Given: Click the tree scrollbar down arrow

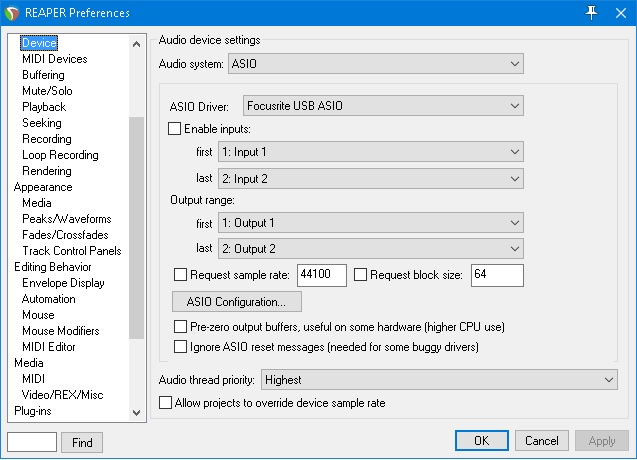Looking at the screenshot, I should [136, 413].
